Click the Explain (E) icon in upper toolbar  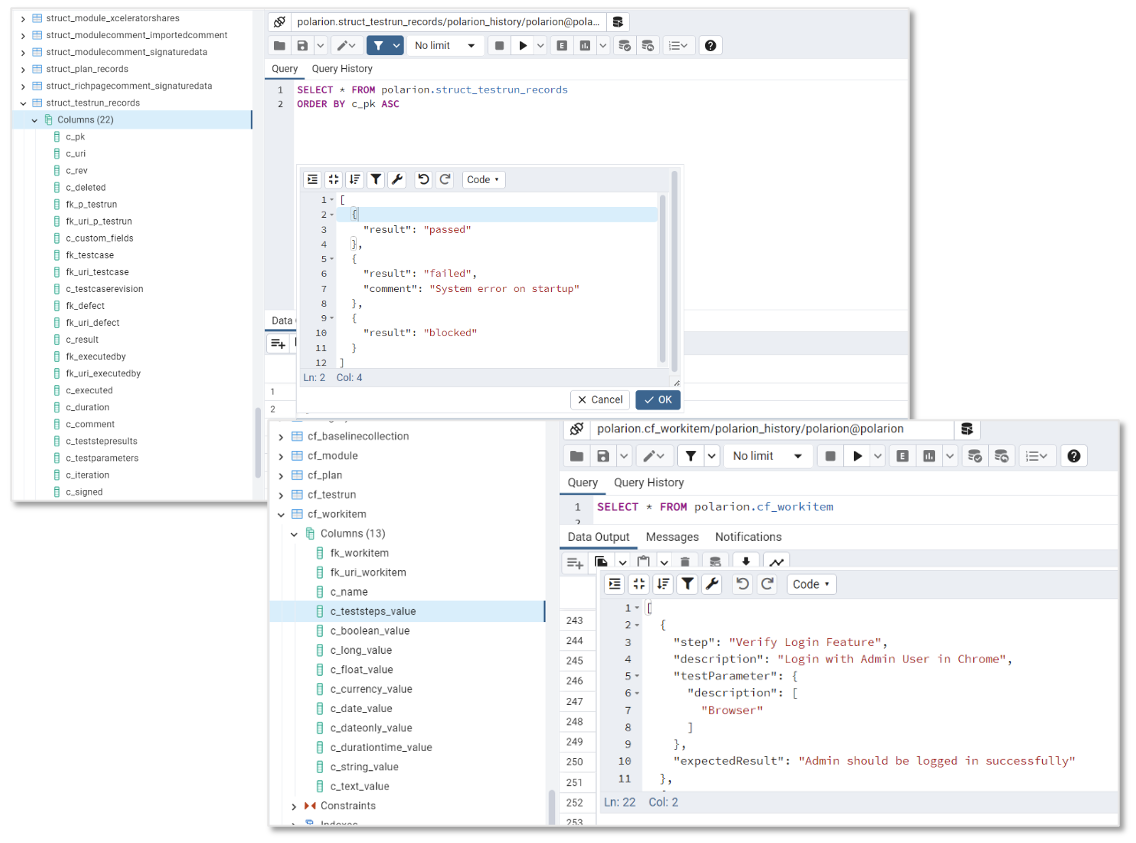point(562,46)
